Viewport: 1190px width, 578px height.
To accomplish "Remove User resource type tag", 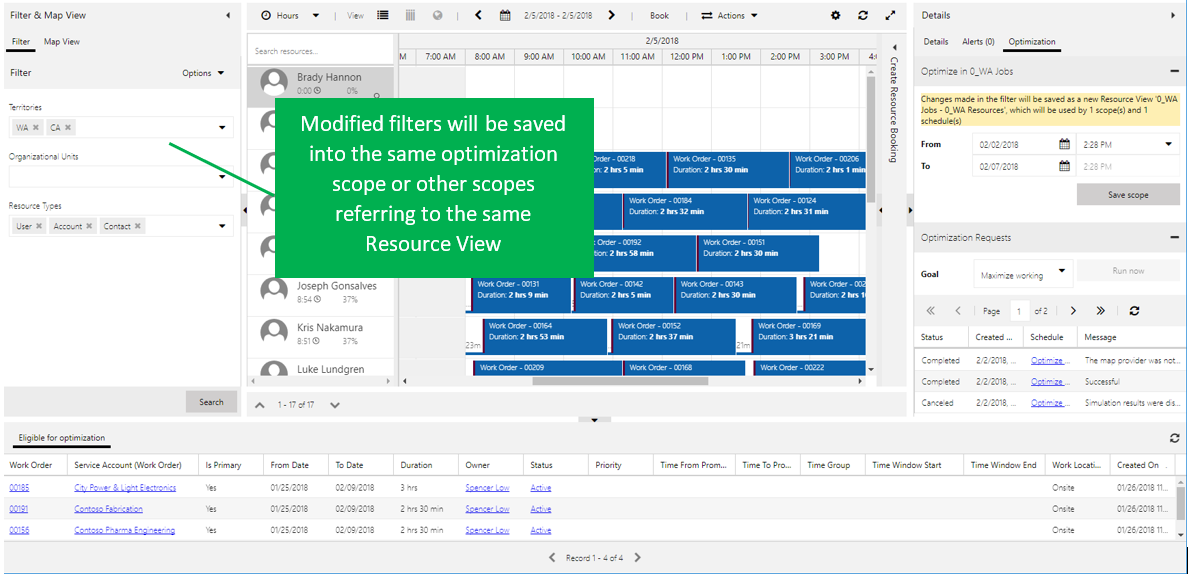I will (39, 226).
